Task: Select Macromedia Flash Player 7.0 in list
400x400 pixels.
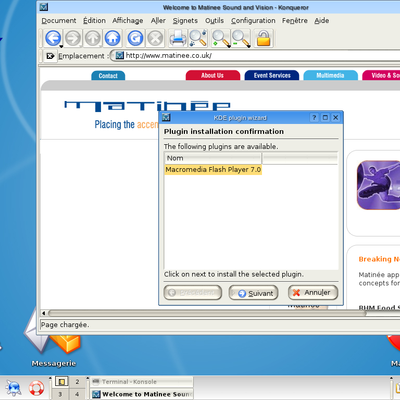Action: pyautogui.click(x=213, y=169)
